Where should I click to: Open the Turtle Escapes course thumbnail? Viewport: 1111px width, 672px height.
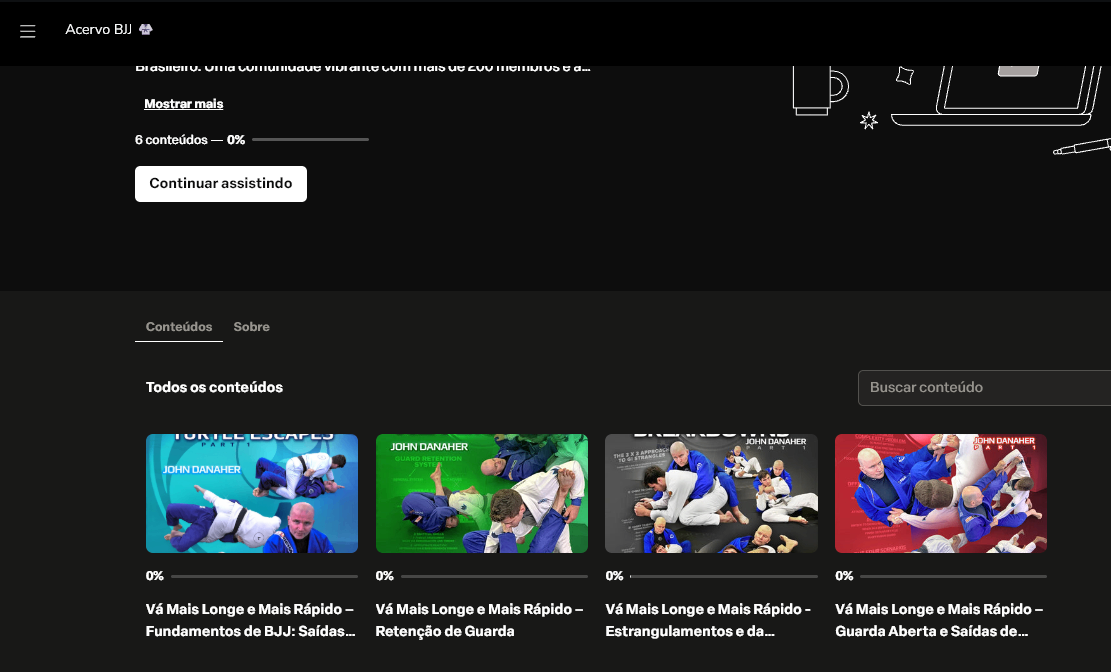(x=252, y=493)
